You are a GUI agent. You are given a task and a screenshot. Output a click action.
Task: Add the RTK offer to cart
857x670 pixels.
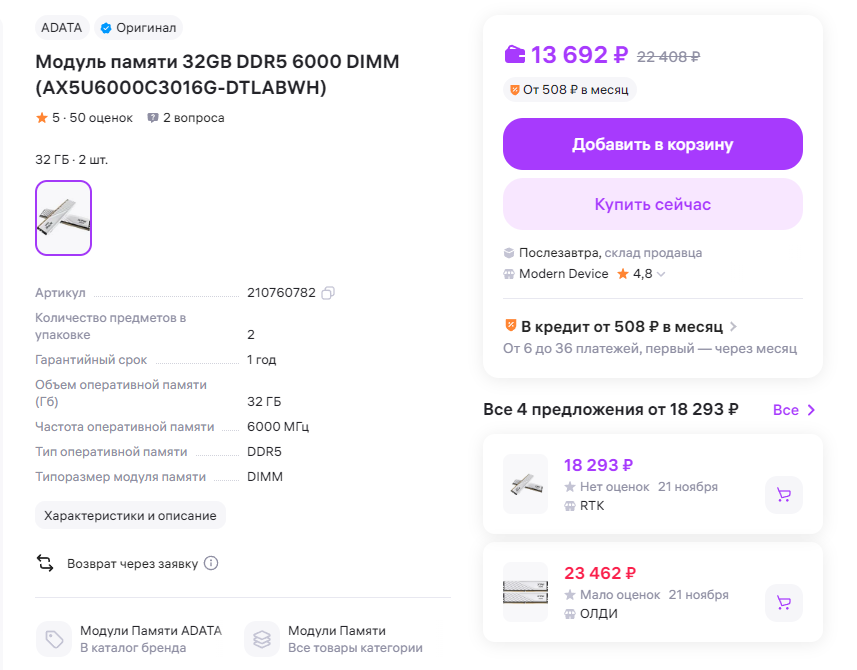783,494
